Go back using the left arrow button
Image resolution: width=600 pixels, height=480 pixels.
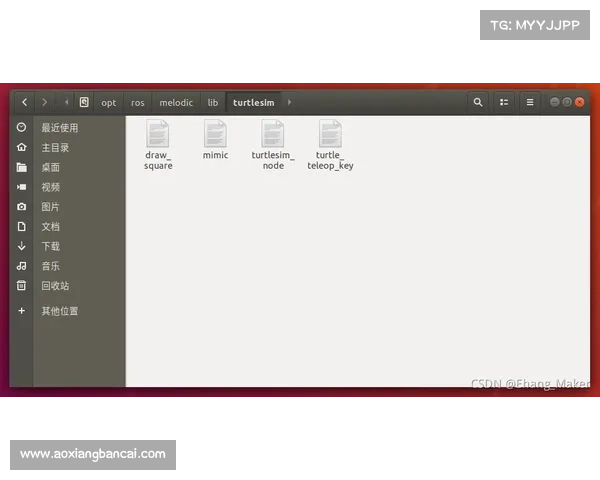coord(24,102)
